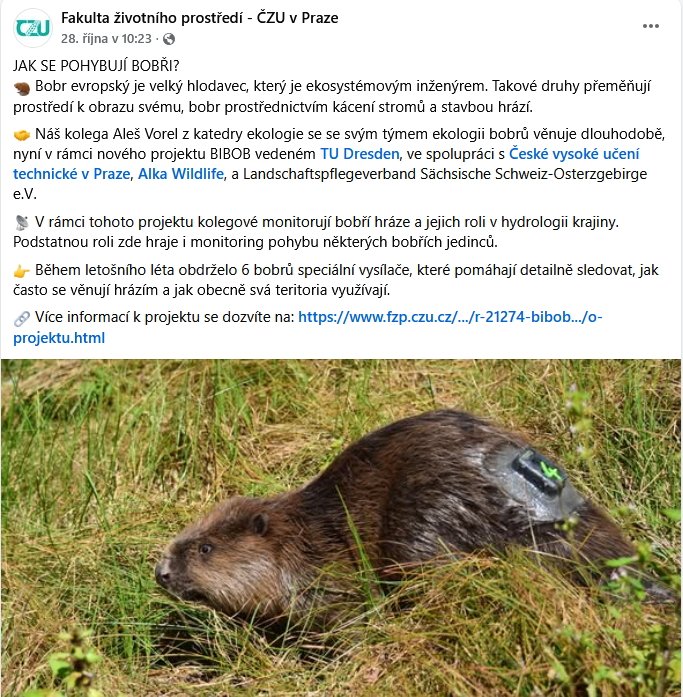Follow the TU Dresden link
683x697 pixels.
tap(360, 154)
